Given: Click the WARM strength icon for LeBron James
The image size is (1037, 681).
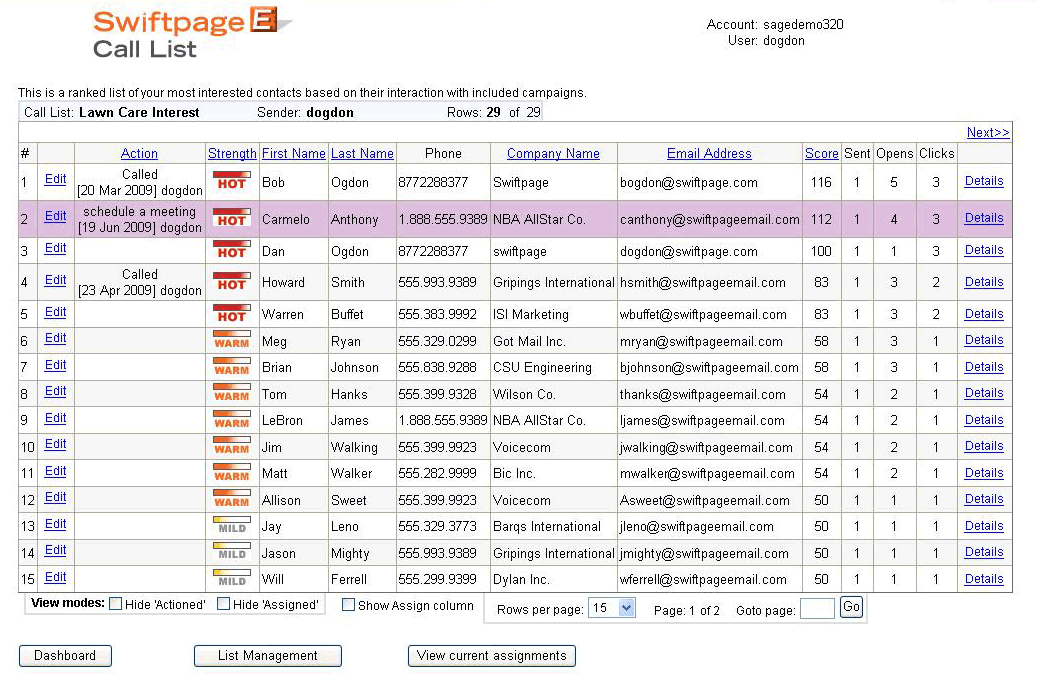Looking at the screenshot, I should pos(231,420).
